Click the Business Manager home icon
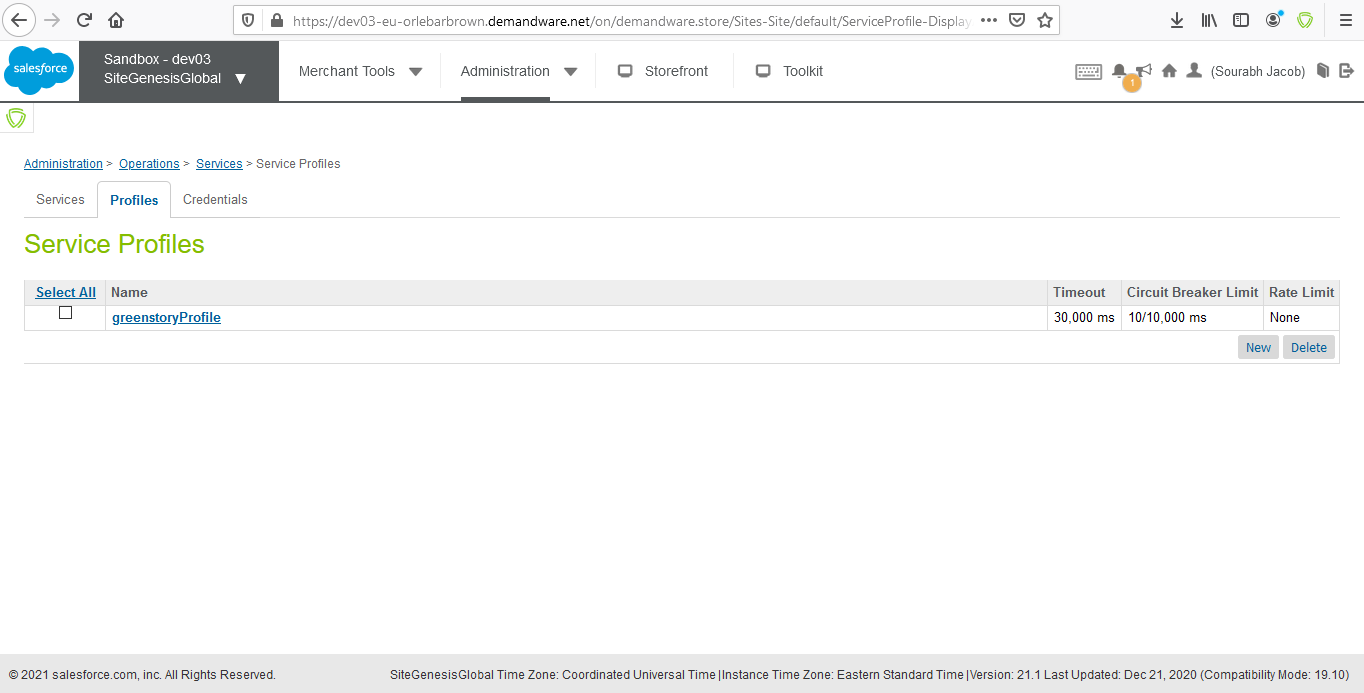 [1169, 71]
